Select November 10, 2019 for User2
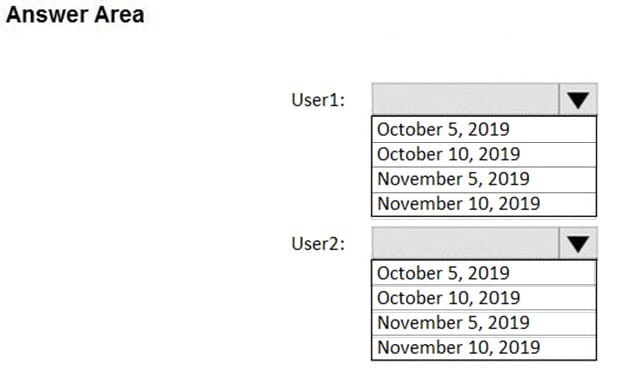Viewport: 623px width, 389px height. (484, 348)
